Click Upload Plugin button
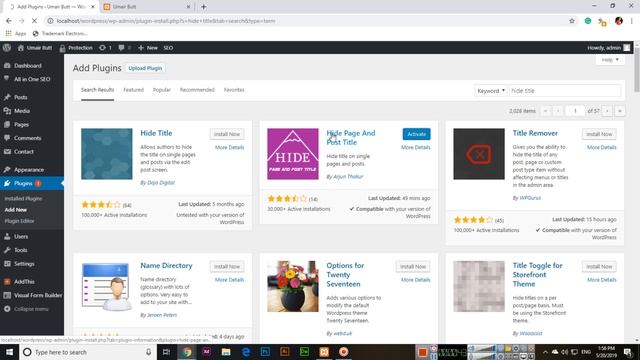Viewport: 640px width, 360px height. pos(145,68)
